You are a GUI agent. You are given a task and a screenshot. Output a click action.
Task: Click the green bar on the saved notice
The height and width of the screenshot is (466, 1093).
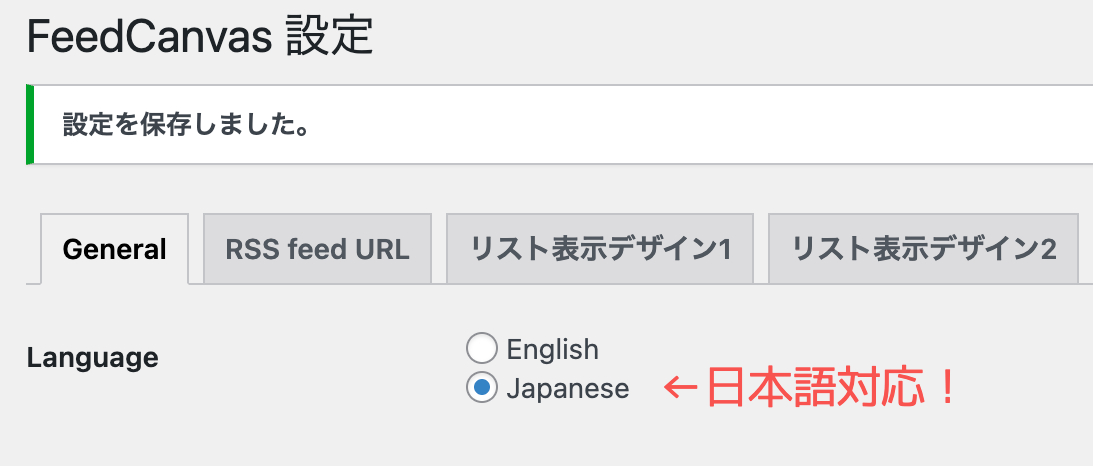(x=30, y=125)
